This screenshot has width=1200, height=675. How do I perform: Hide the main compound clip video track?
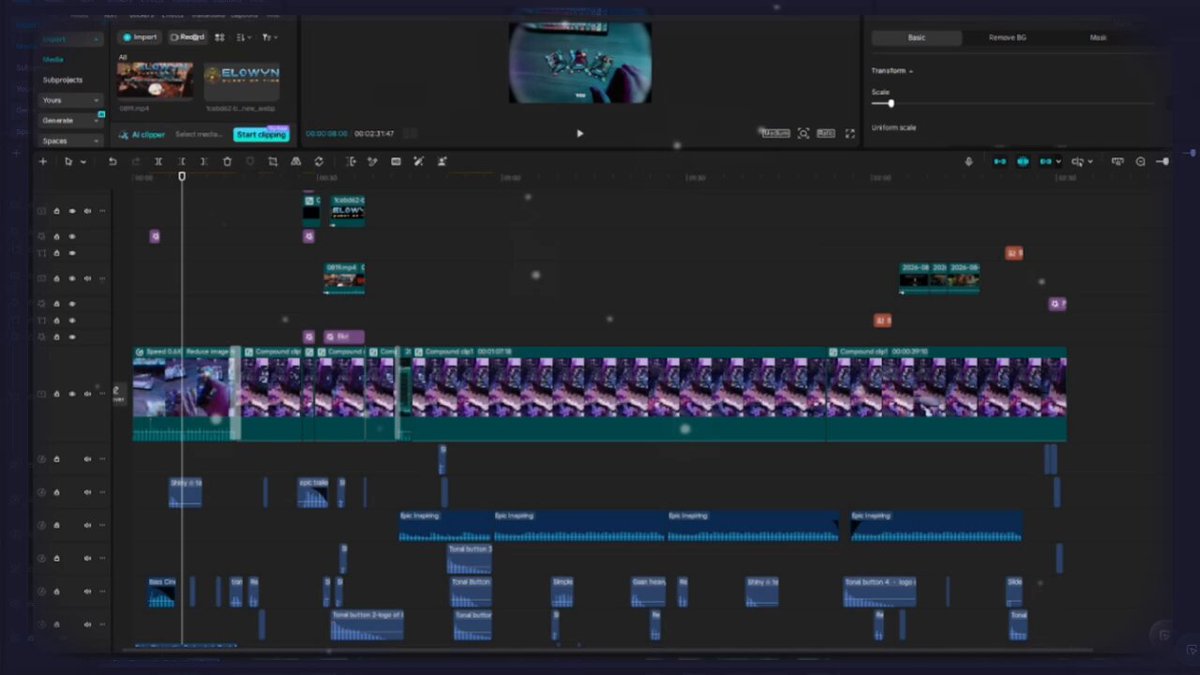[x=72, y=394]
